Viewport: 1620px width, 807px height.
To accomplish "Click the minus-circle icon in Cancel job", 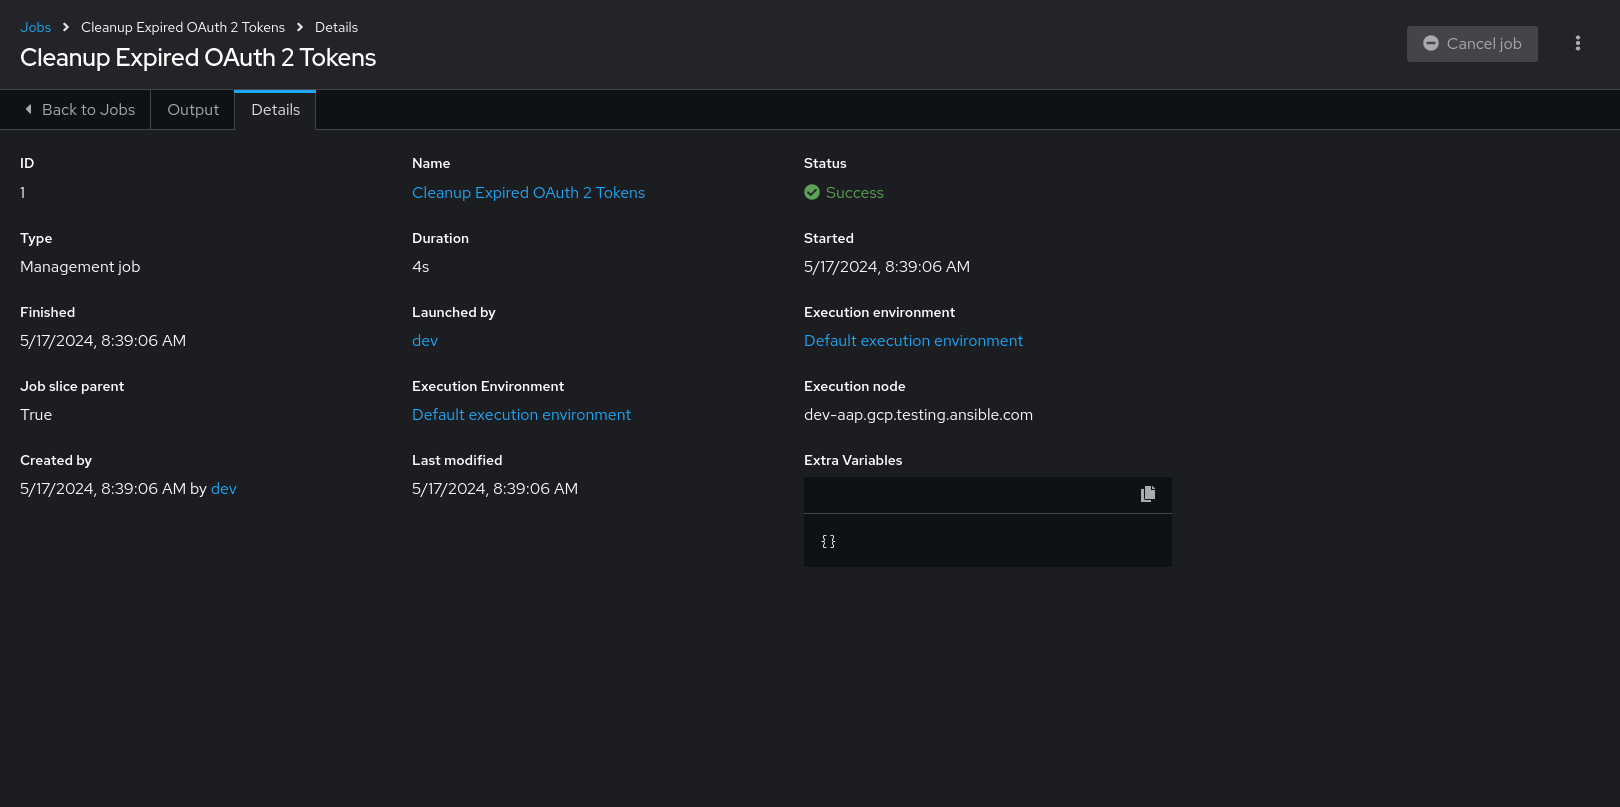I will pyautogui.click(x=1430, y=43).
